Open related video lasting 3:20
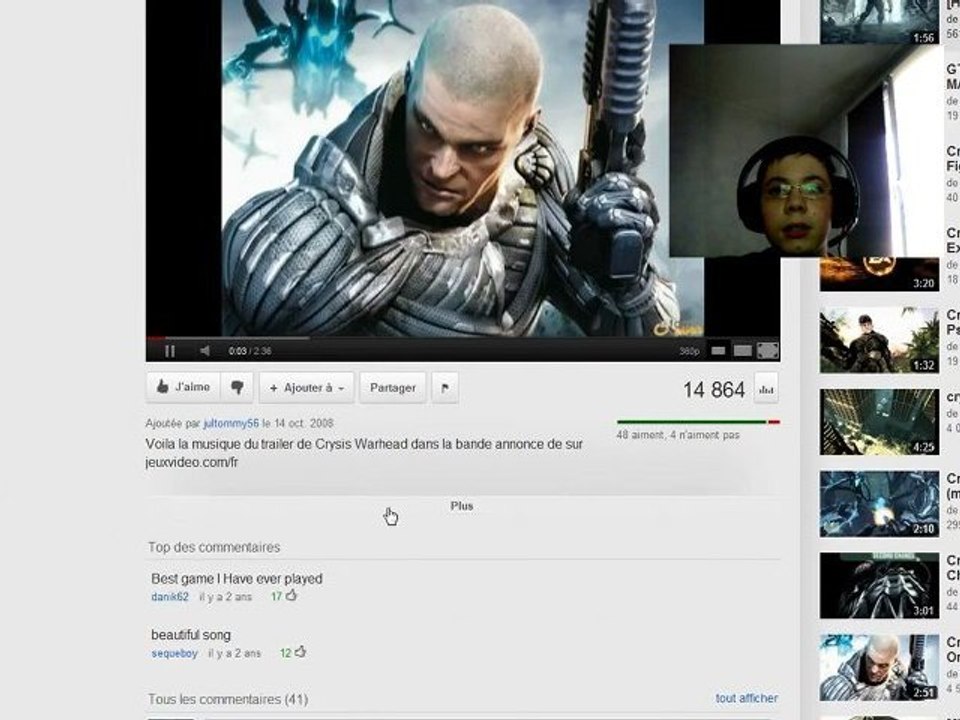The image size is (960, 720). tap(879, 274)
